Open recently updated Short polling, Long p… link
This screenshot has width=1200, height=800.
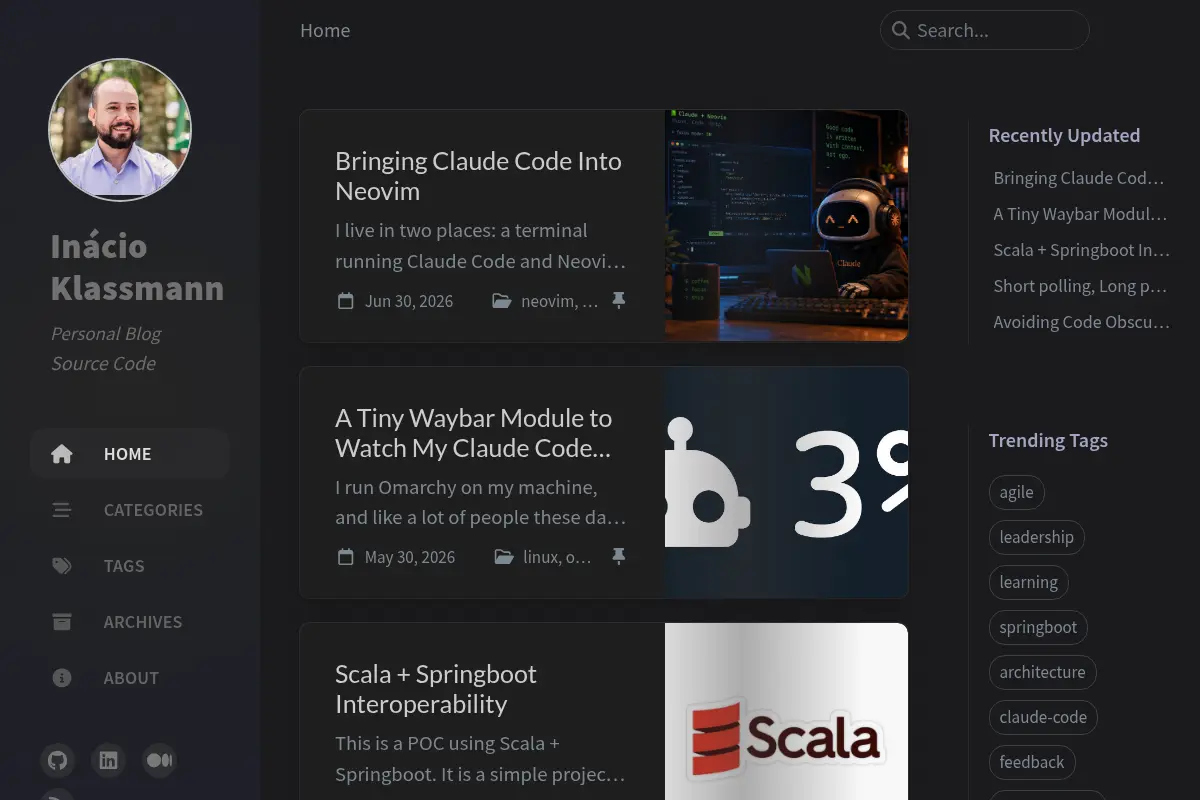(x=1080, y=286)
